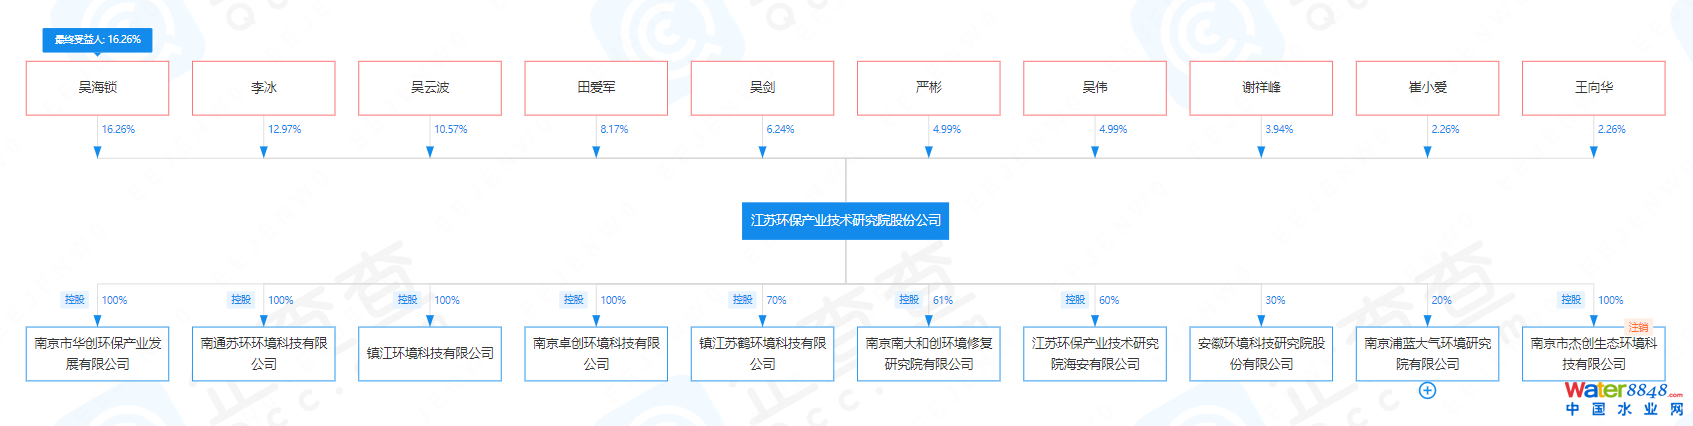Select shareholder 谢祥峰 box
1693x426 pixels.
pos(1261,88)
